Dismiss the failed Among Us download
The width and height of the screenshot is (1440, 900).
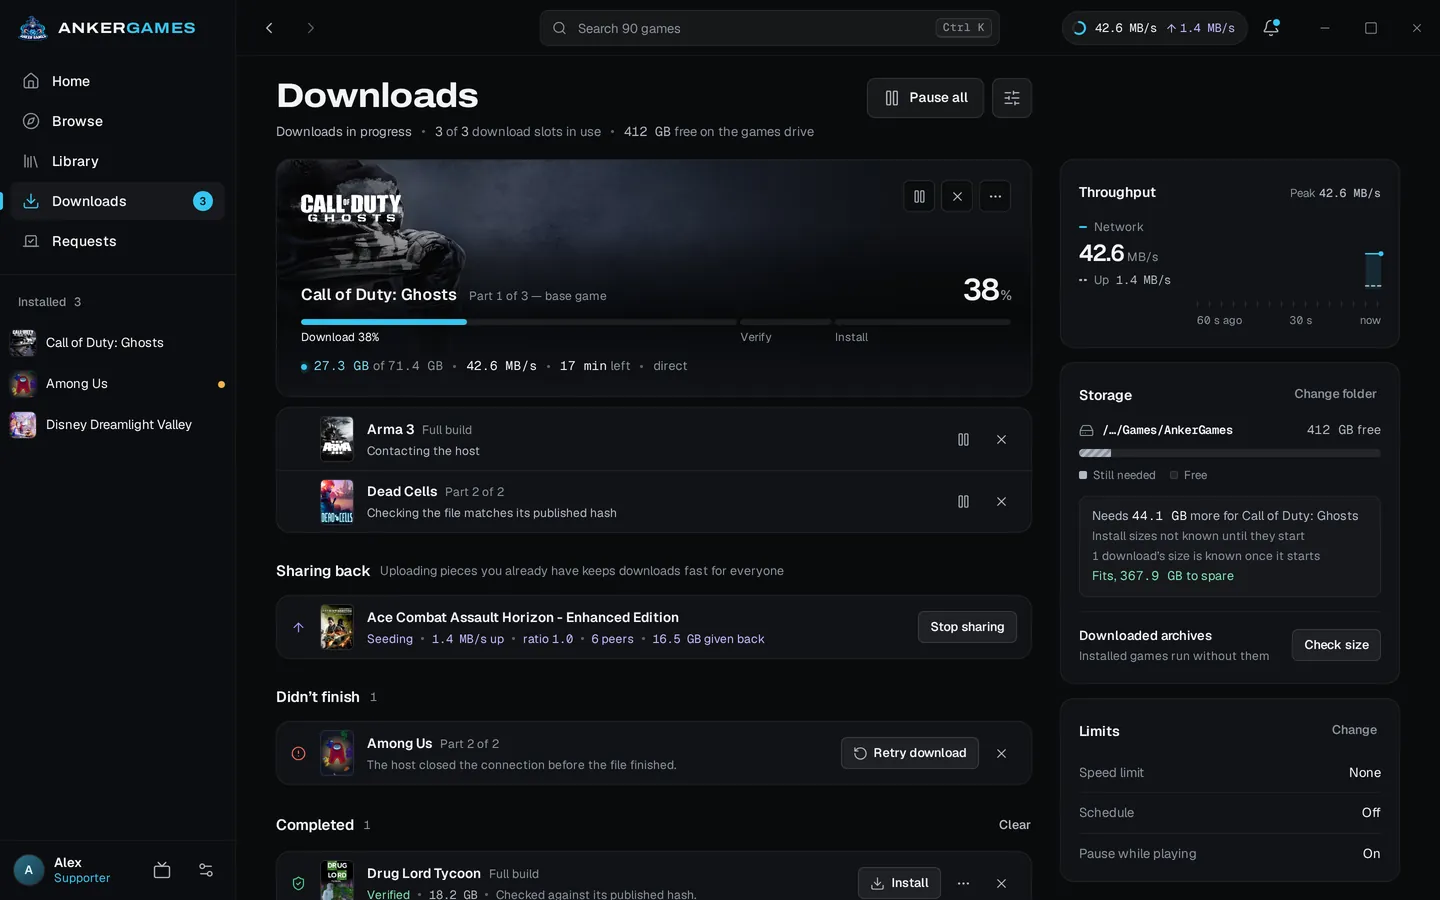[1001, 754]
